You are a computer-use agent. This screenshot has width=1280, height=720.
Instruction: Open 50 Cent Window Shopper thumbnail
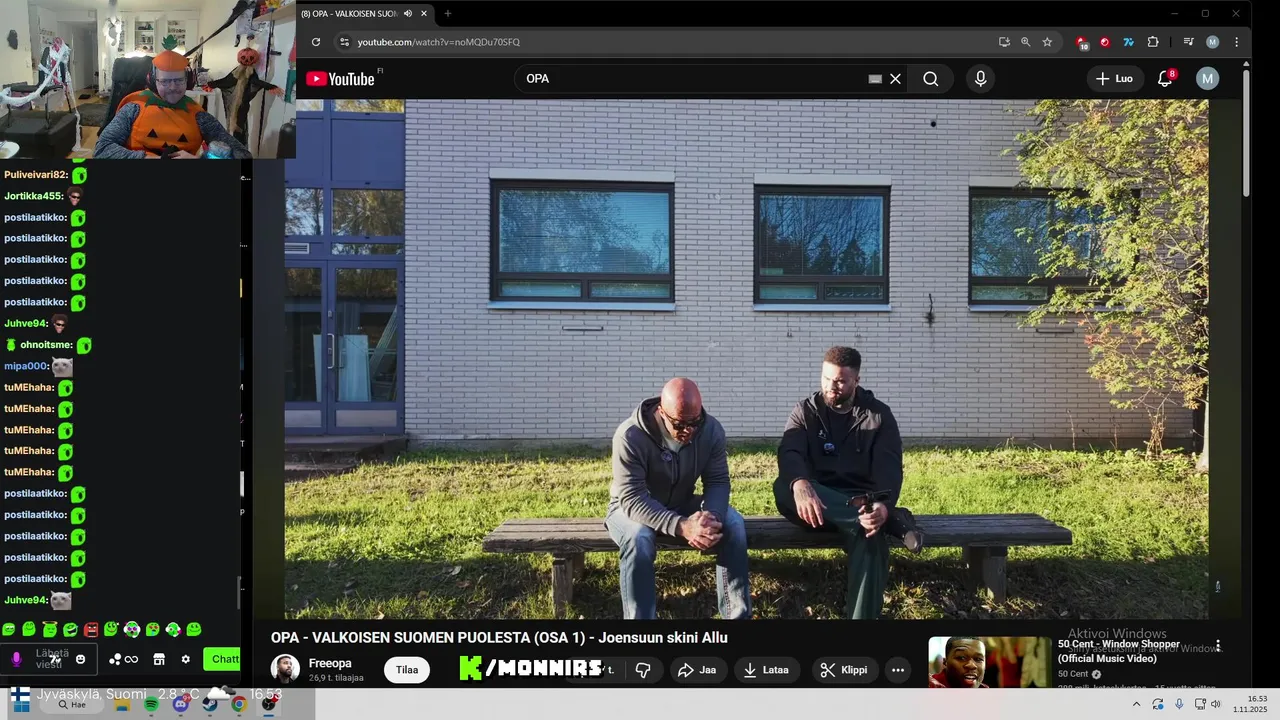pyautogui.click(x=989, y=662)
